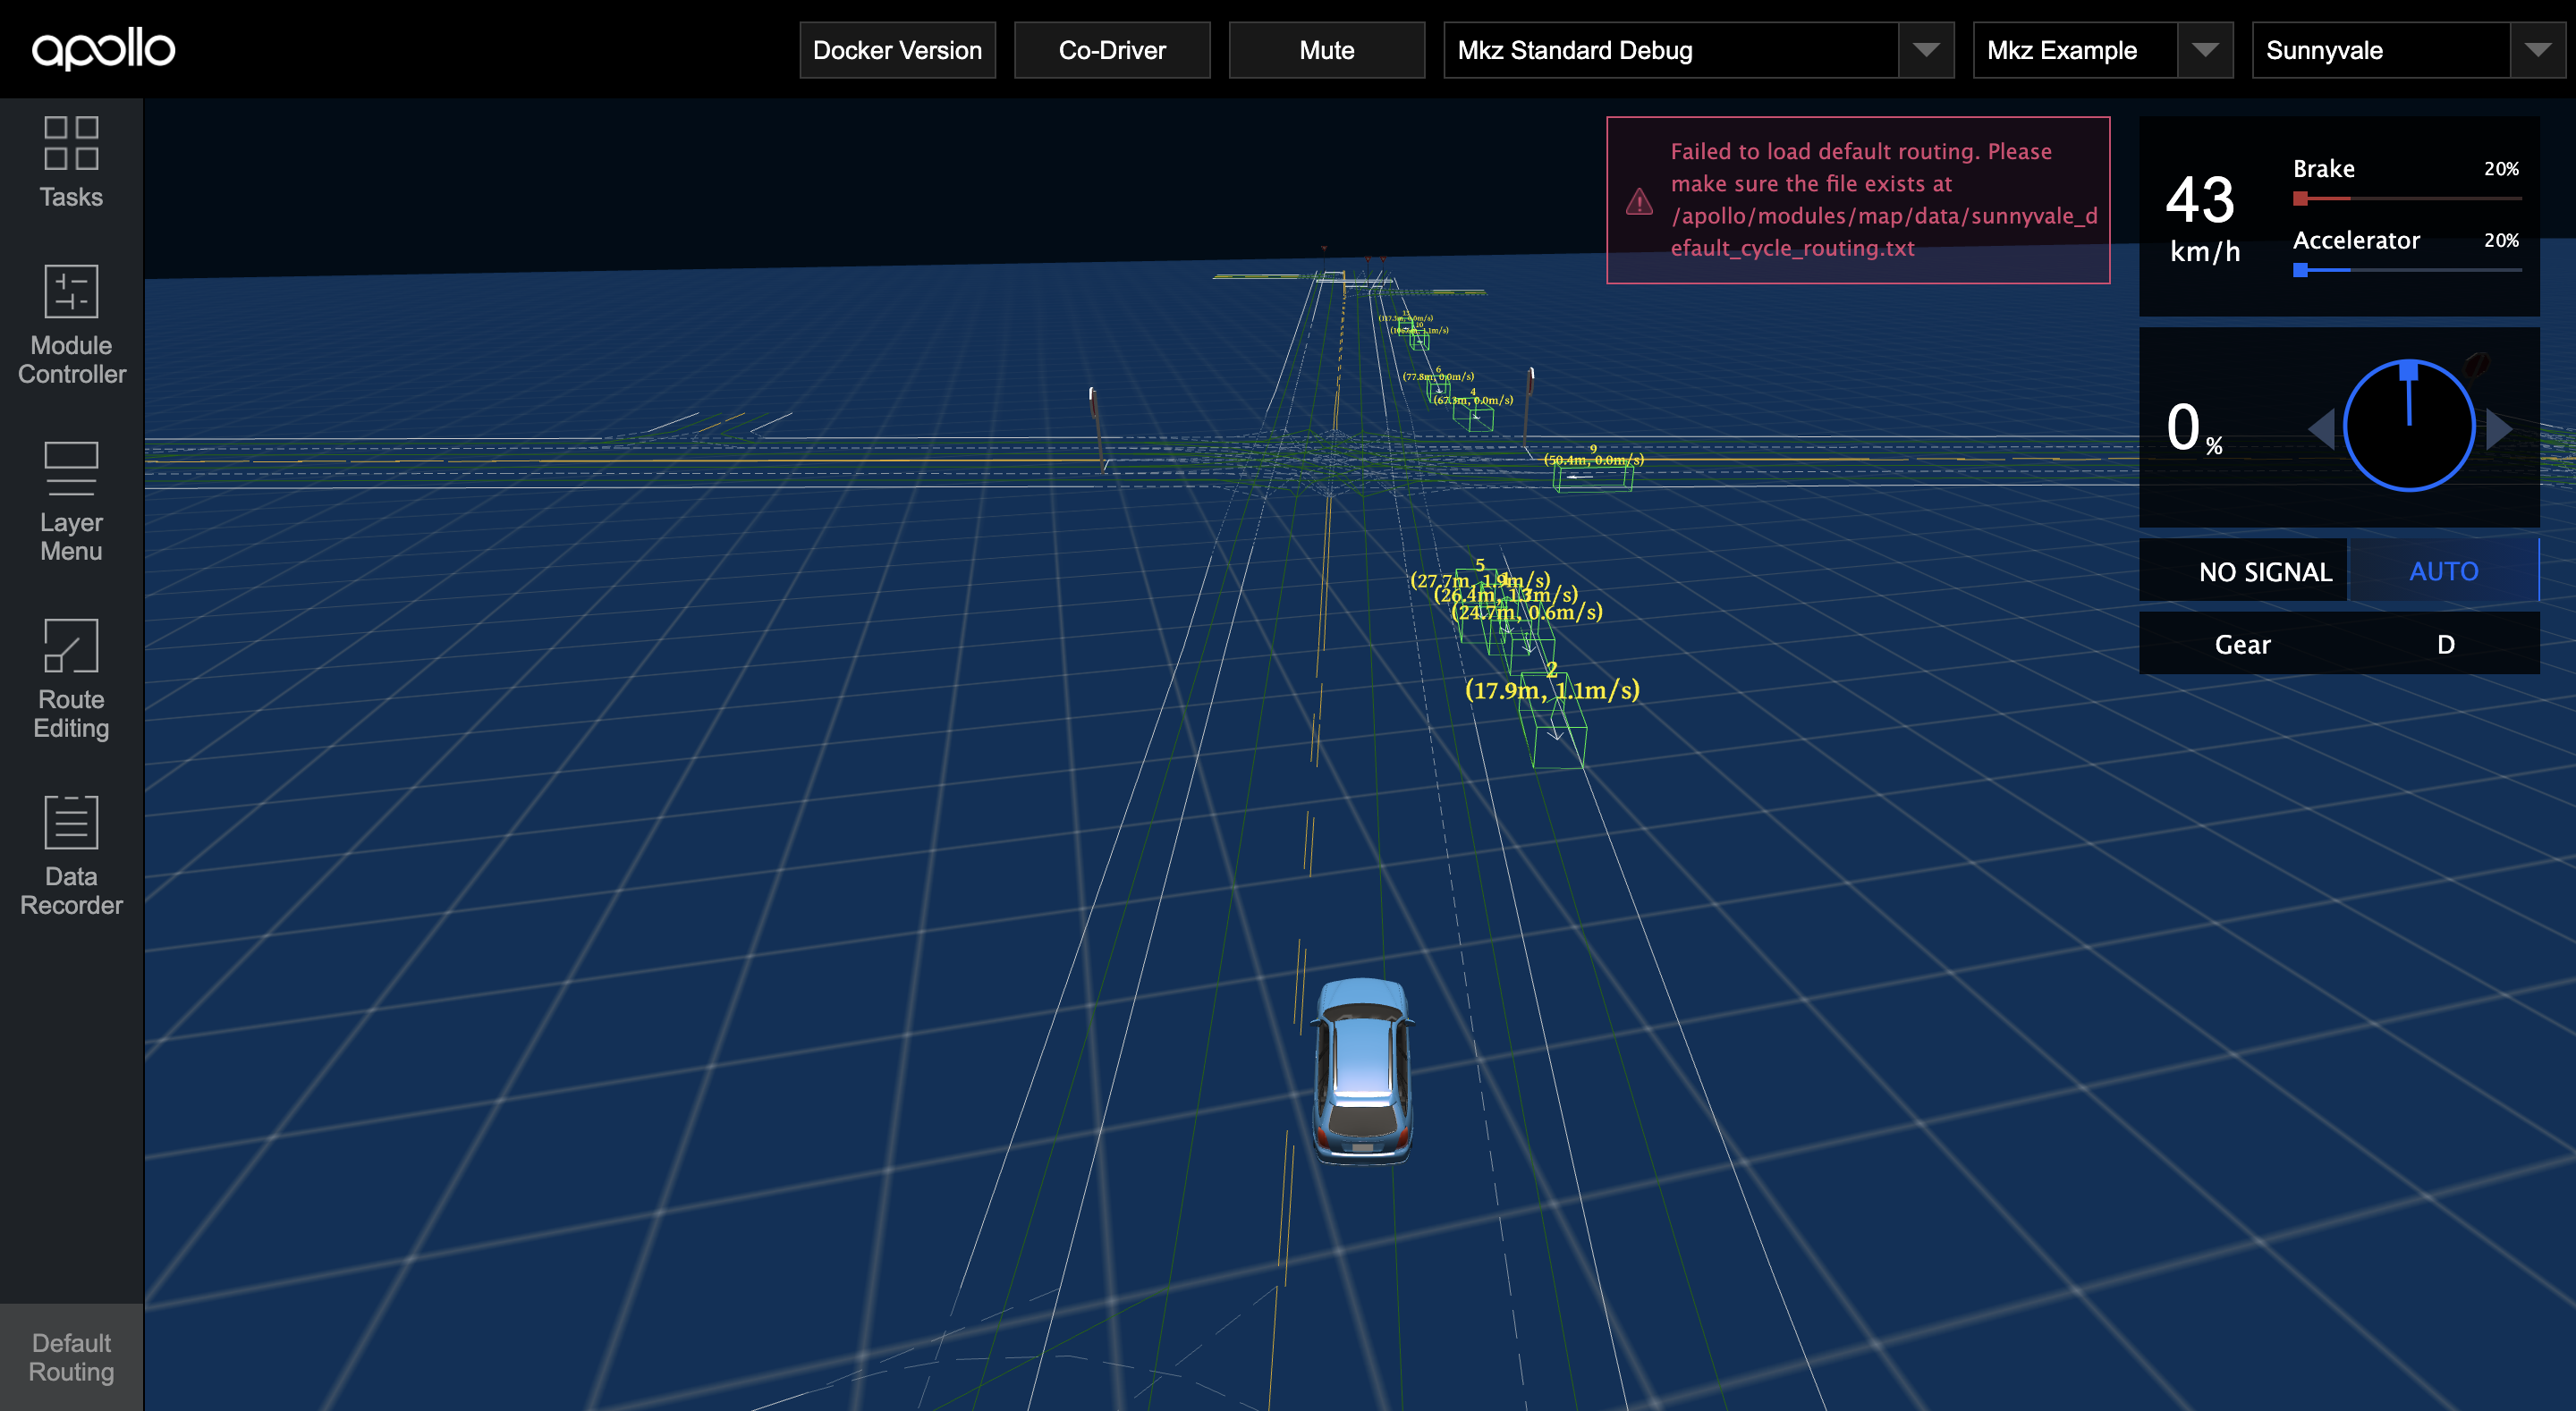Image resolution: width=2576 pixels, height=1411 pixels.
Task: Click the left turn signal arrow
Action: [x=2321, y=428]
